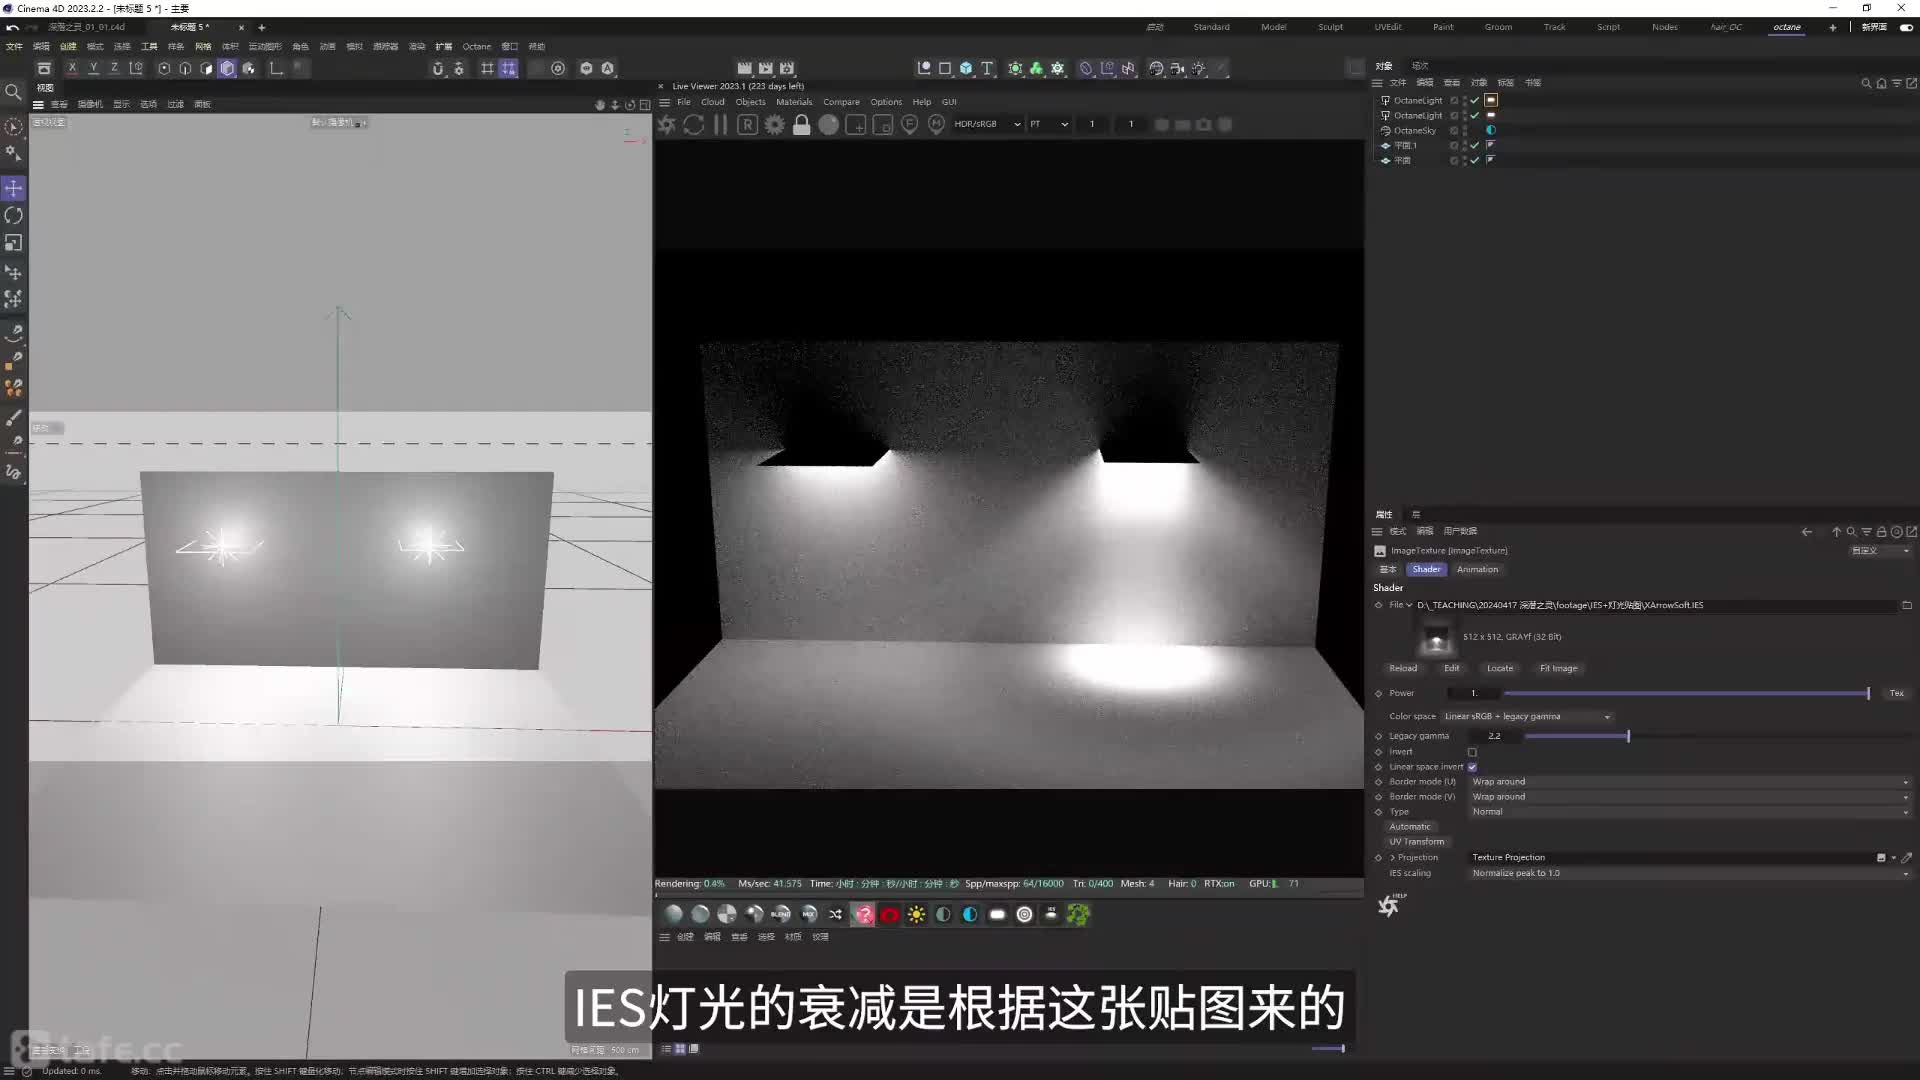The width and height of the screenshot is (1920, 1080).
Task: Open the Color space dropdown
Action: coord(1527,716)
